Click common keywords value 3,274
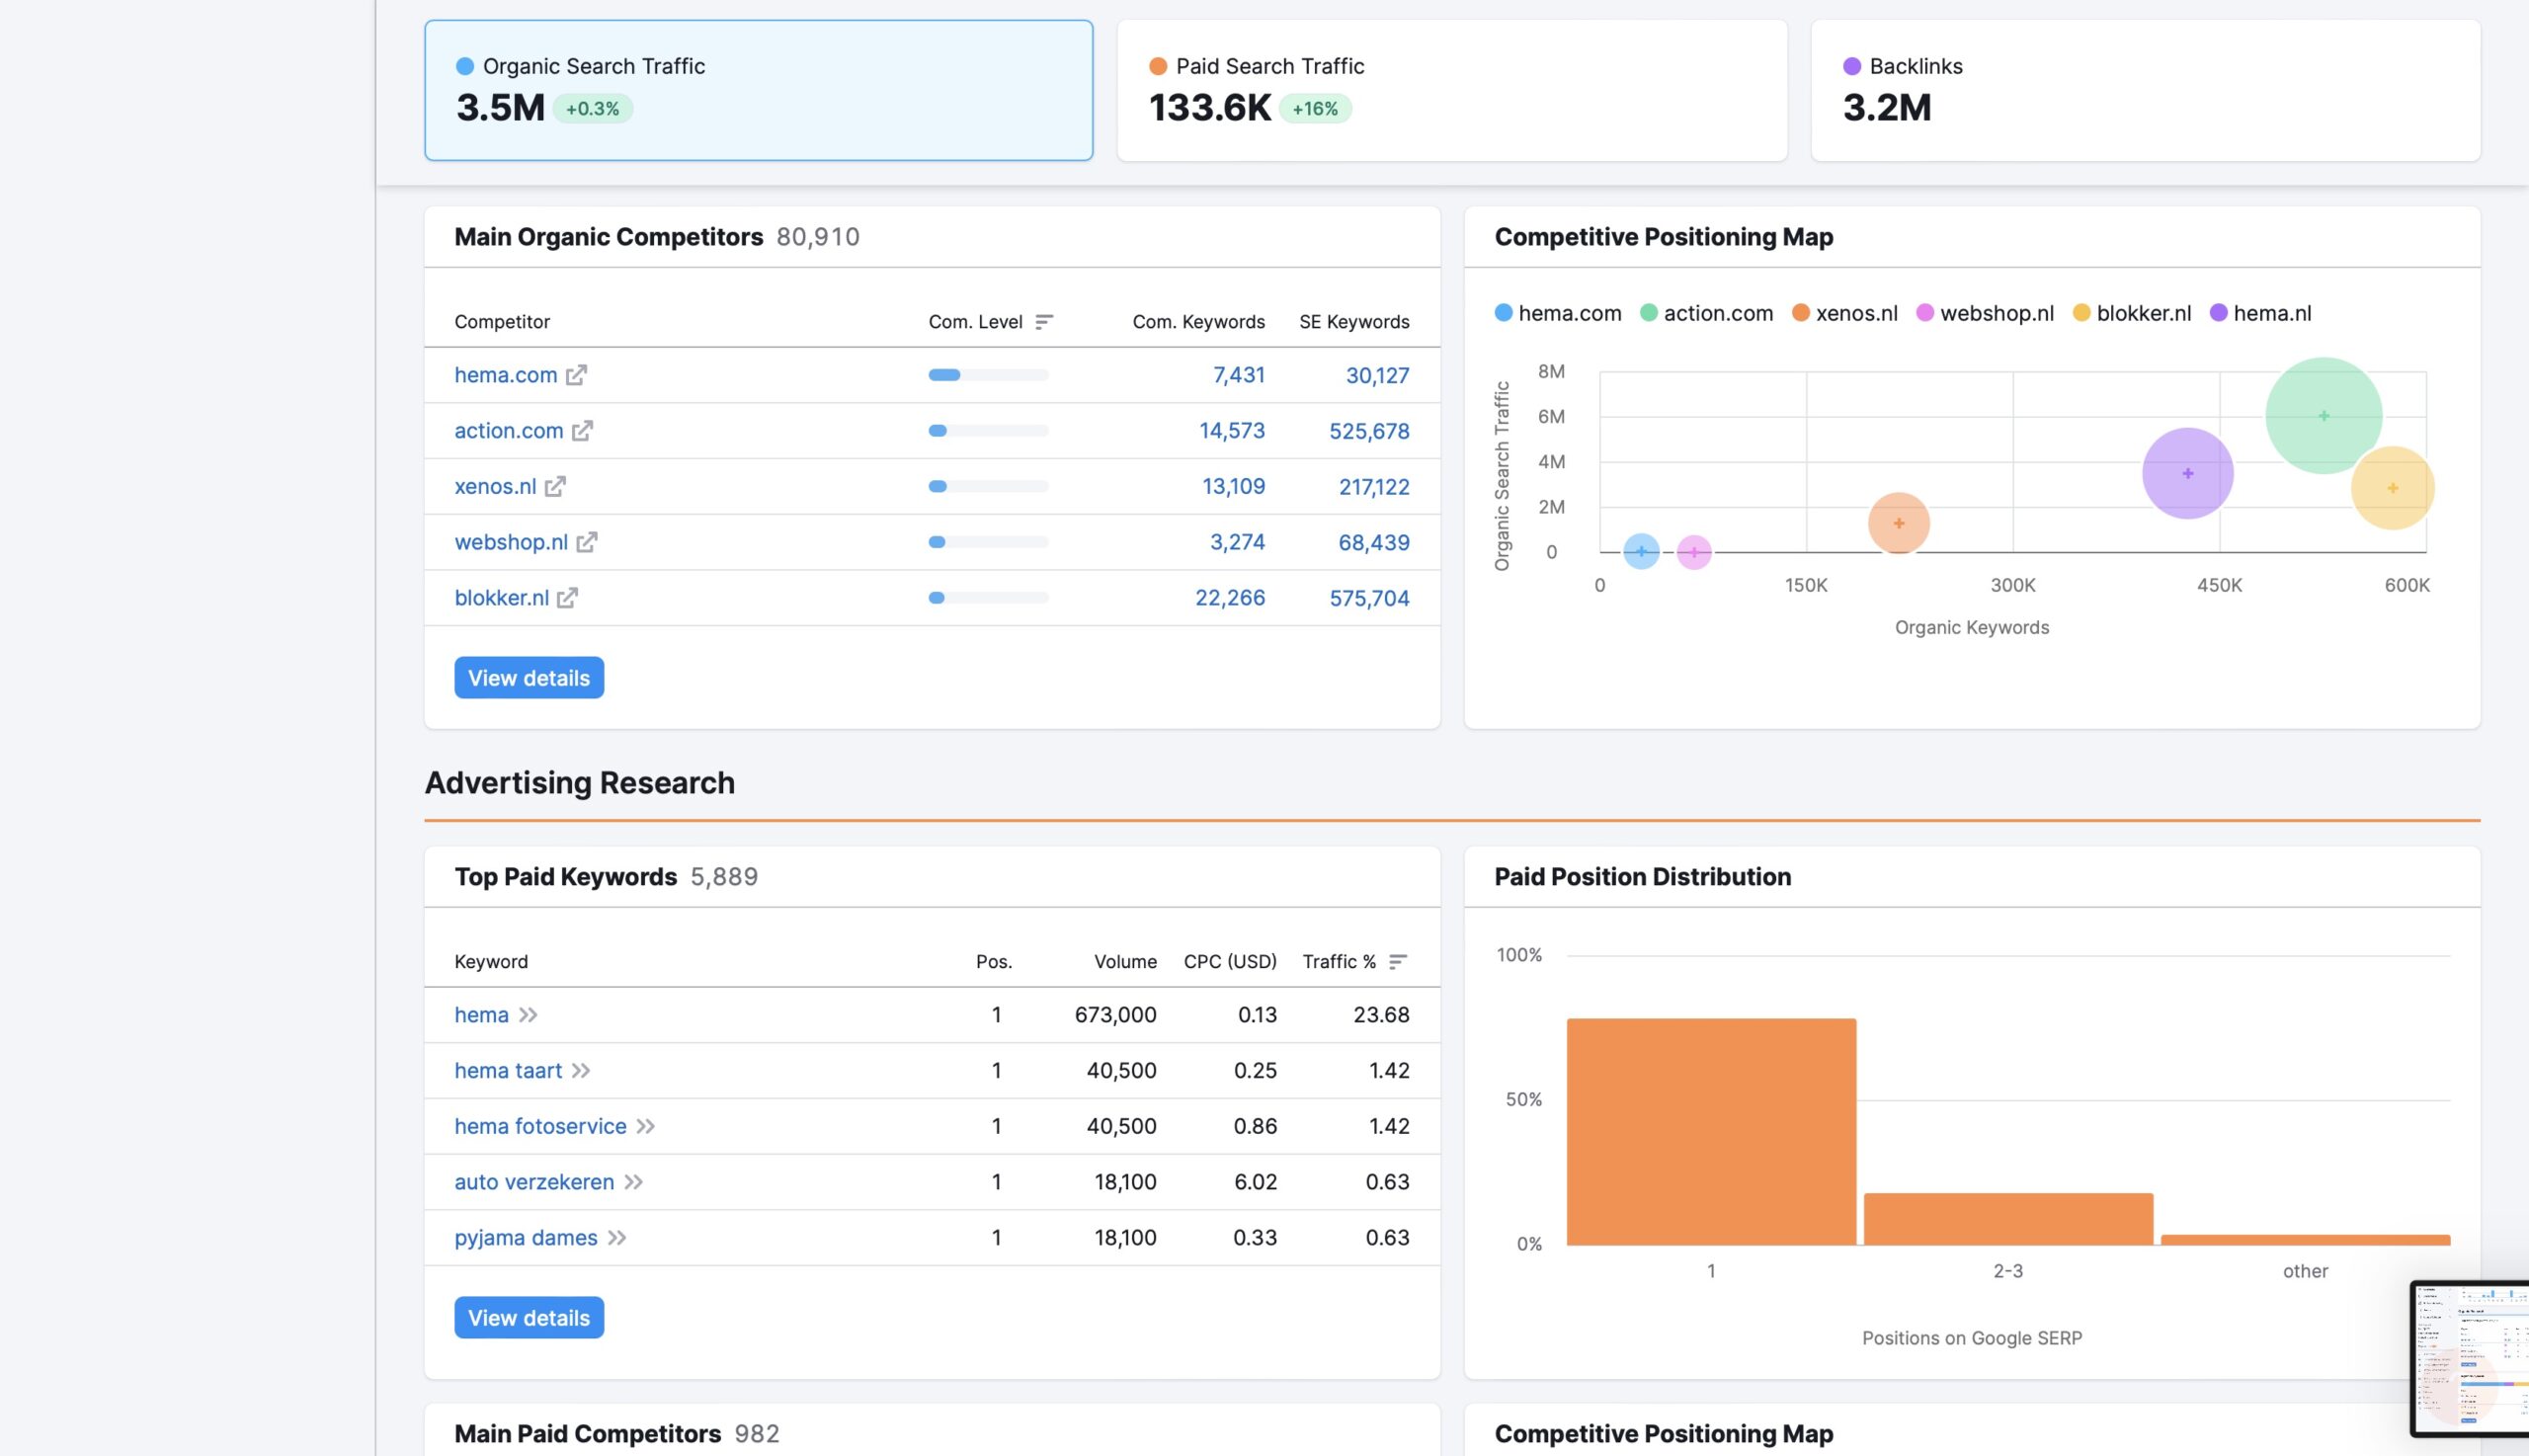The height and width of the screenshot is (1456, 2529). [x=1237, y=542]
